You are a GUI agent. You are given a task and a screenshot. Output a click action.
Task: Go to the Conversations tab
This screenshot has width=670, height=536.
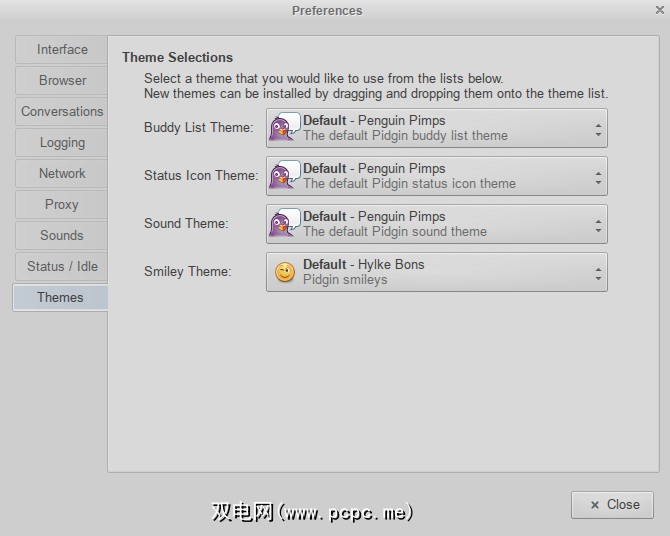point(62,112)
